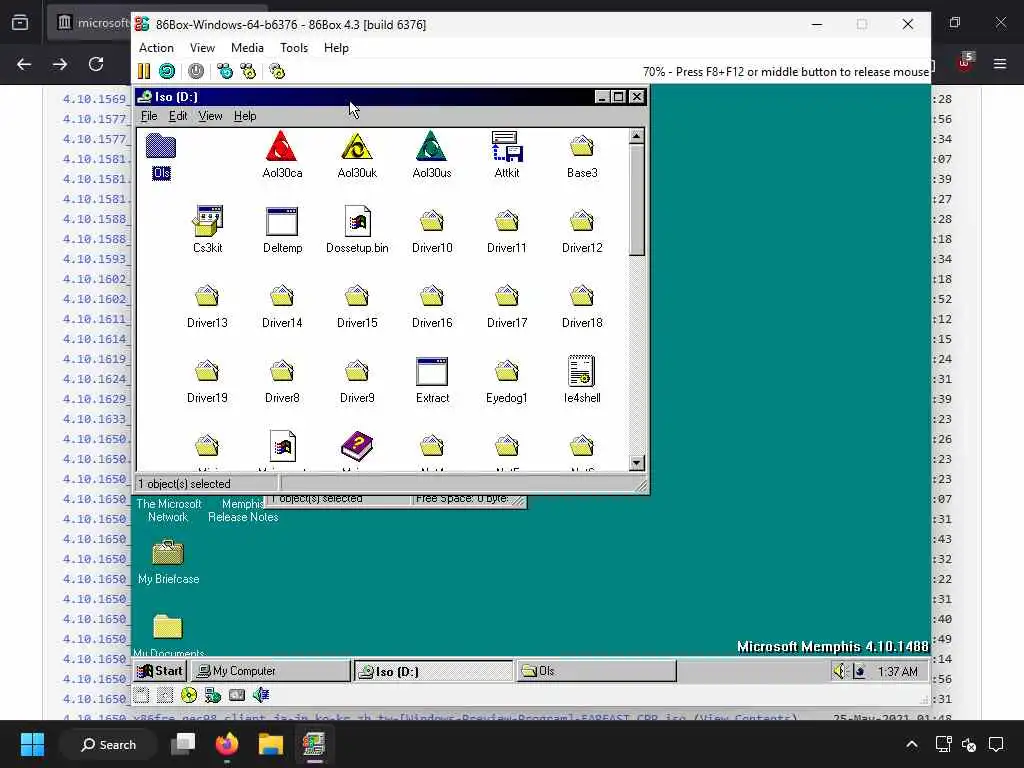The height and width of the screenshot is (768, 1024).
Task: Open the View menu in Iso (D:) window
Action: click(210, 116)
